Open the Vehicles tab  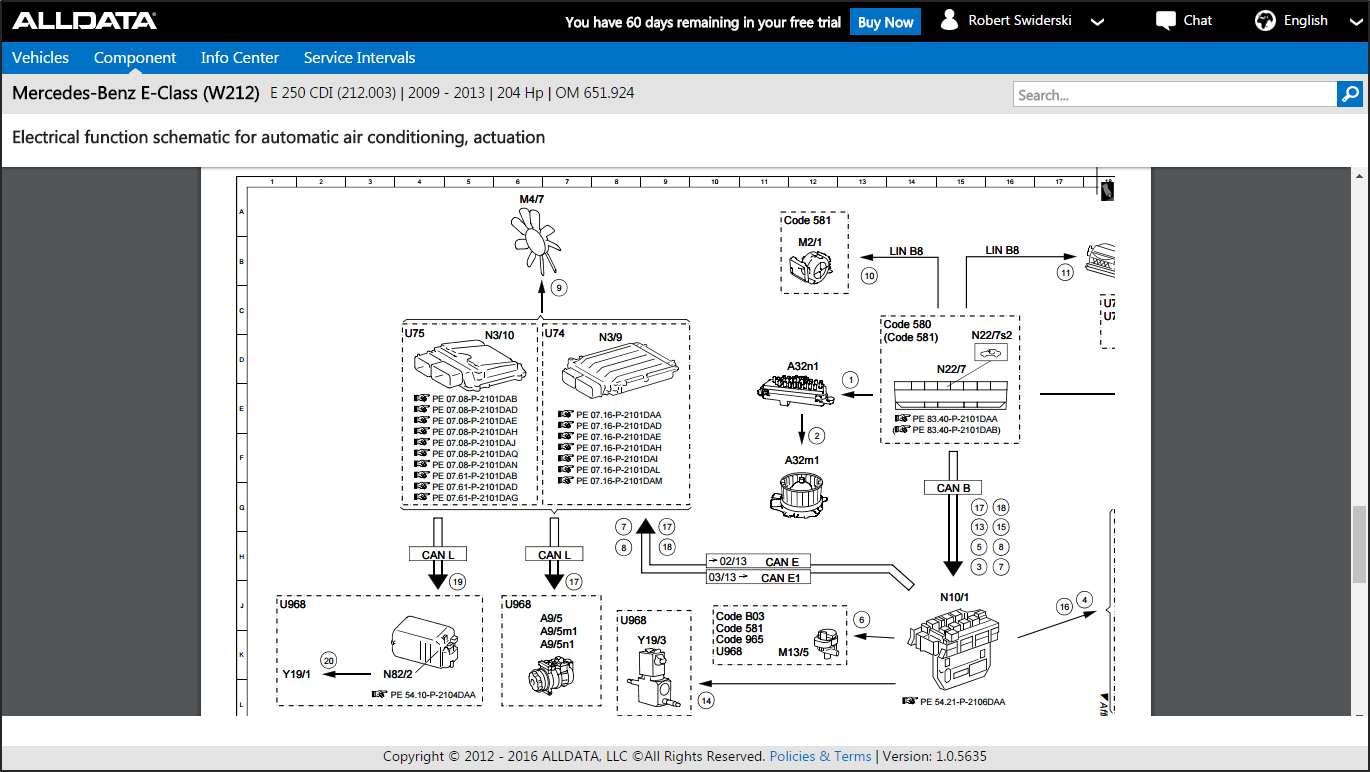pyautogui.click(x=41, y=58)
